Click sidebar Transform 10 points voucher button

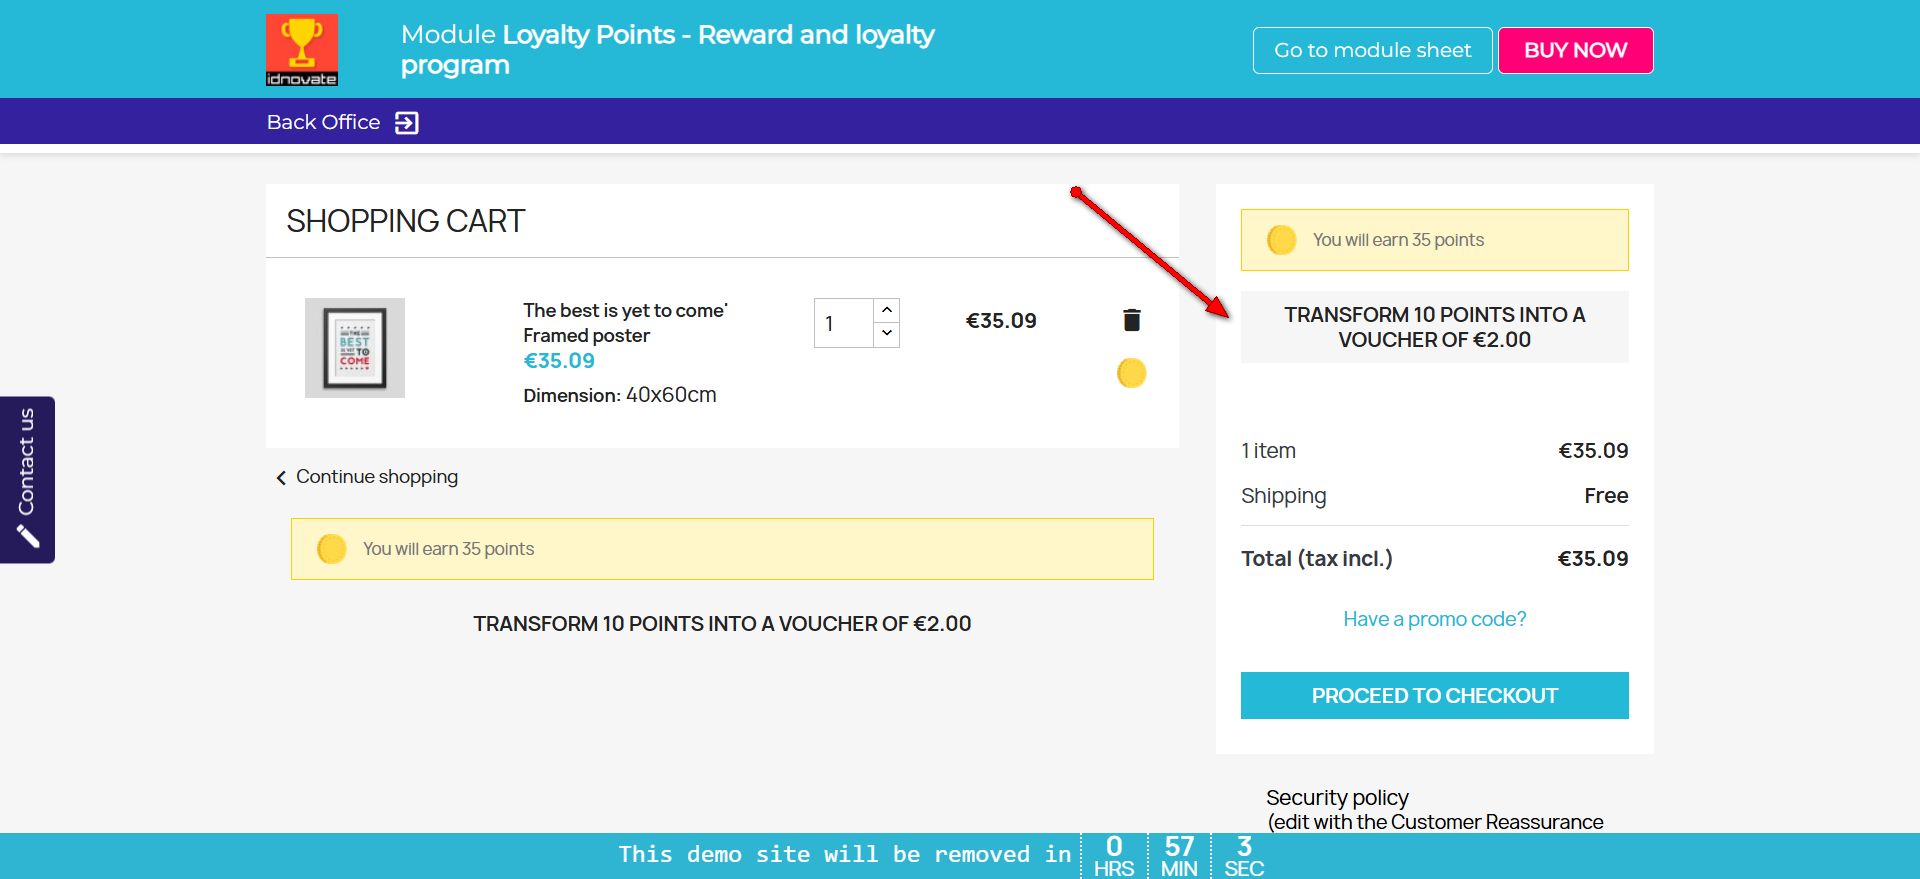coord(1434,327)
